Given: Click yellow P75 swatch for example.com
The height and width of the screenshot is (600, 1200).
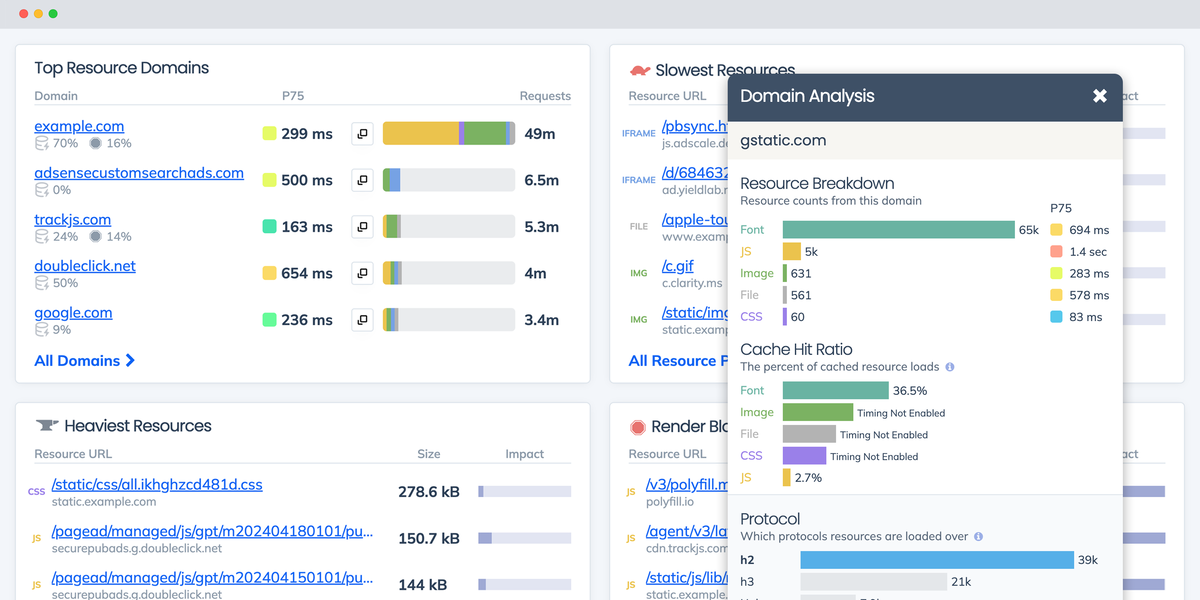Looking at the screenshot, I should click(x=269, y=133).
